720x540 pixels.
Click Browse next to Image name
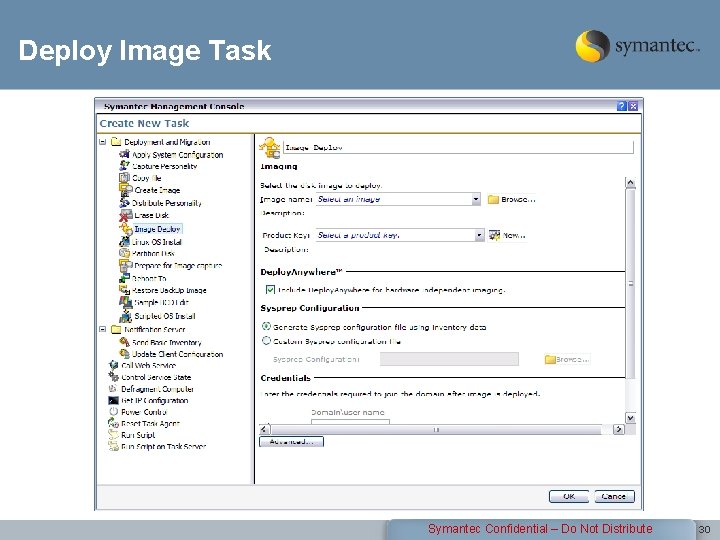(x=512, y=199)
